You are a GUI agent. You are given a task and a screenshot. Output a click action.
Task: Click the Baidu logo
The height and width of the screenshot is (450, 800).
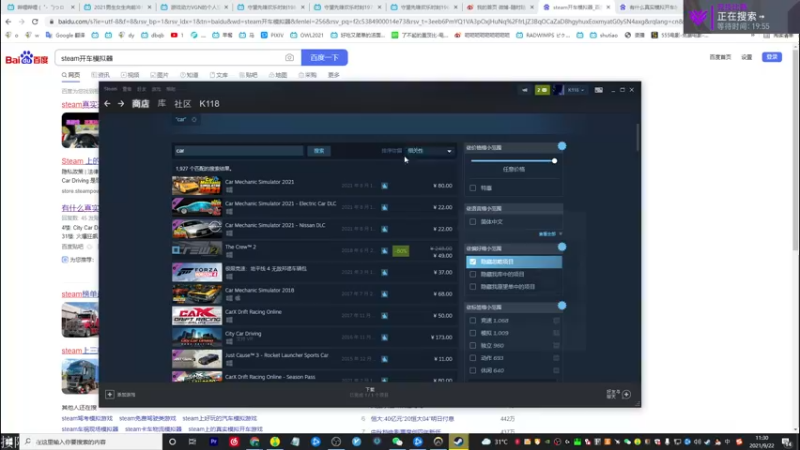tap(27, 58)
